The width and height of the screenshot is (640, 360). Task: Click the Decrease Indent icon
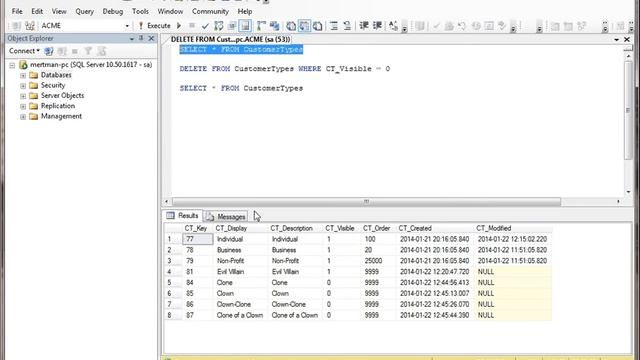click(364, 26)
